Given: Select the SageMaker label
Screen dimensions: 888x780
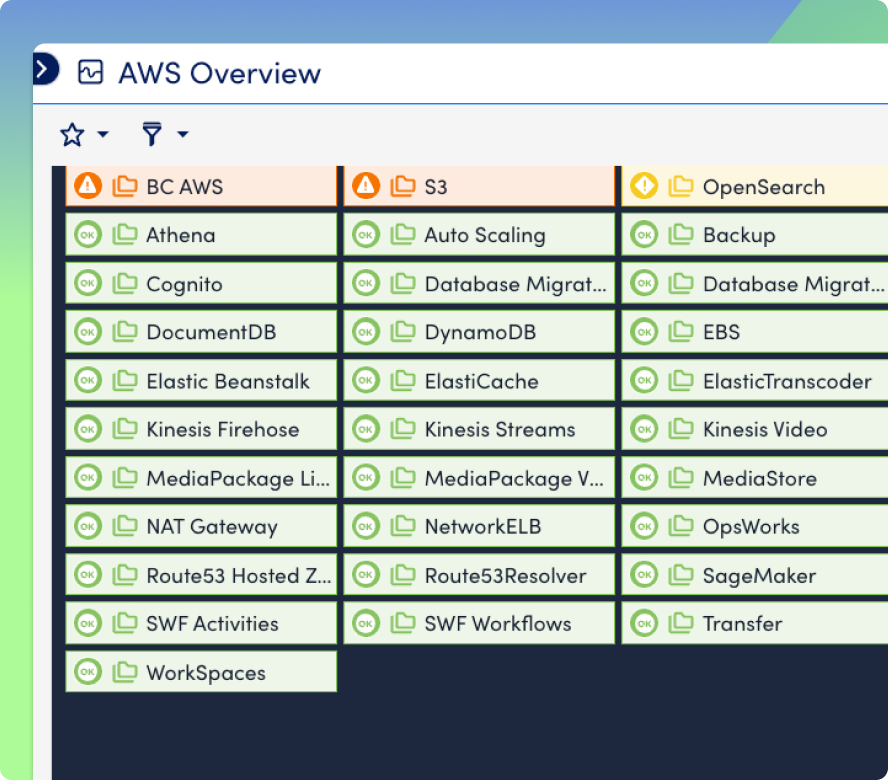Looking at the screenshot, I should (x=759, y=577).
